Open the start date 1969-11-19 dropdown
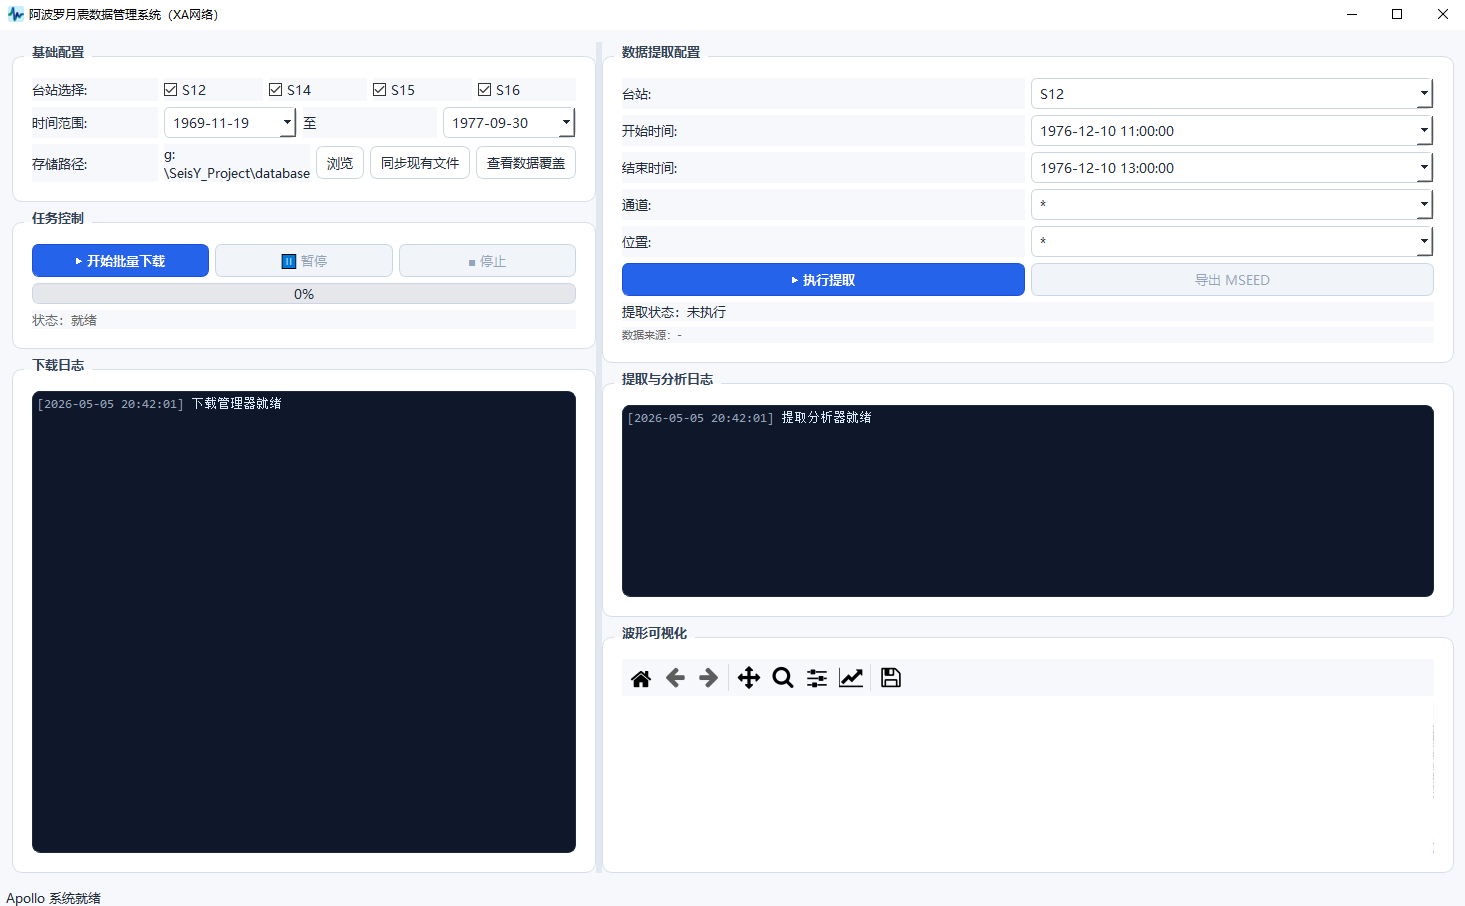The height and width of the screenshot is (906, 1465). click(287, 123)
